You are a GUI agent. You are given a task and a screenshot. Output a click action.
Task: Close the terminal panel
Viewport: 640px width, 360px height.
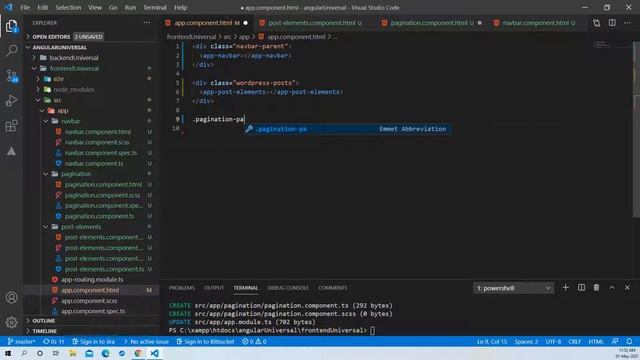coord(627,288)
